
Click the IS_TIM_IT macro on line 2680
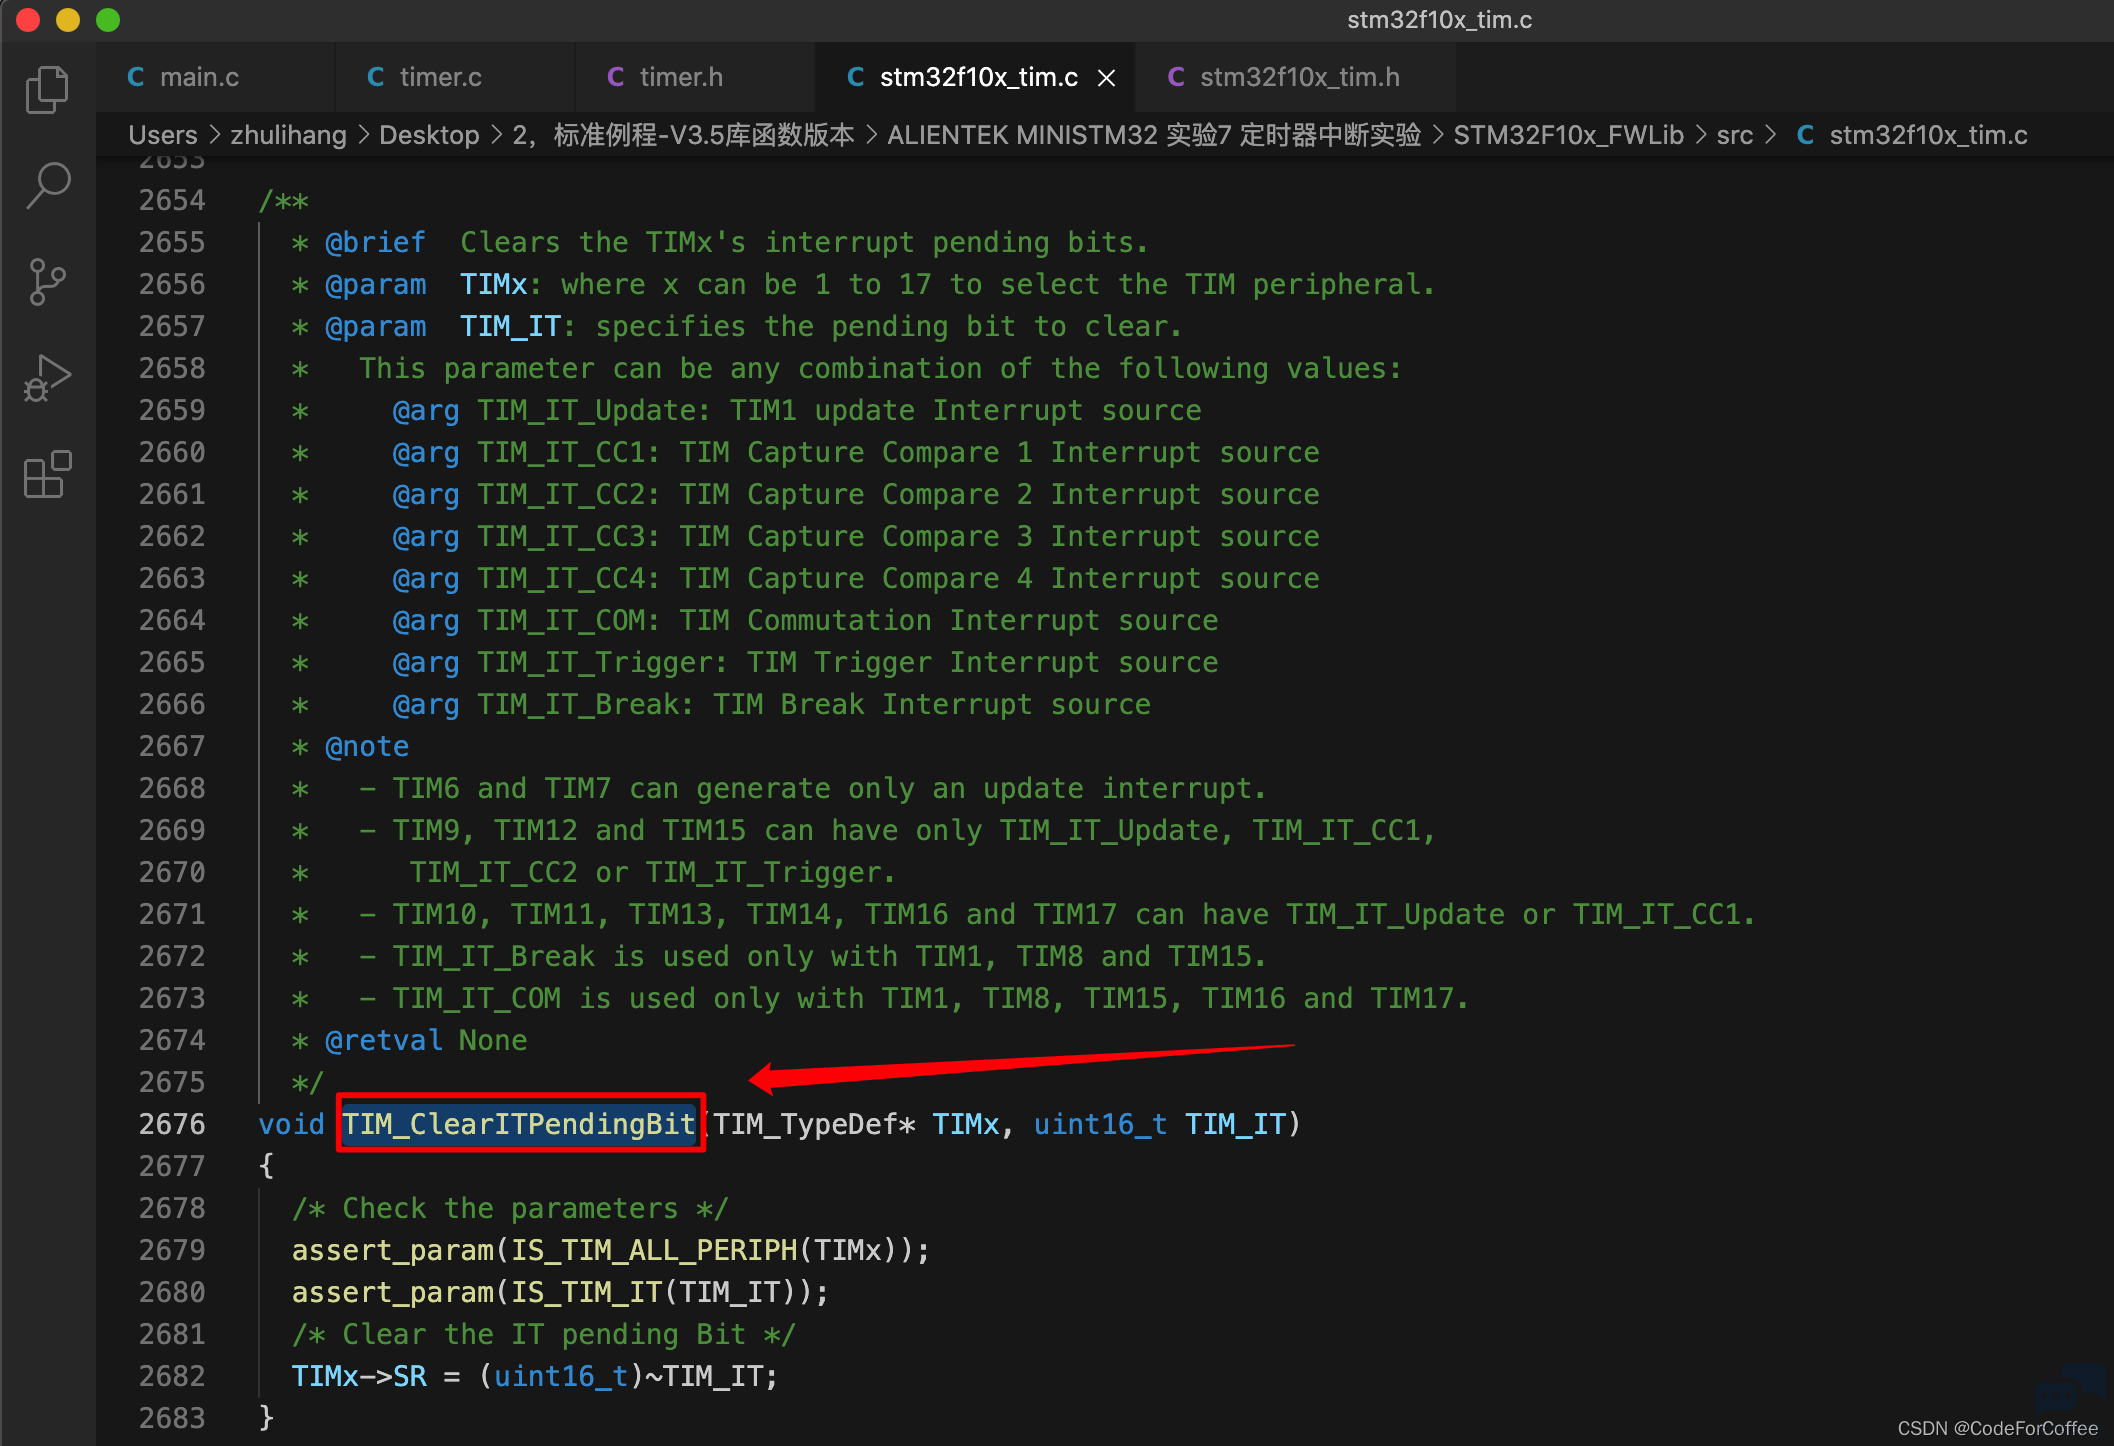coord(586,1292)
